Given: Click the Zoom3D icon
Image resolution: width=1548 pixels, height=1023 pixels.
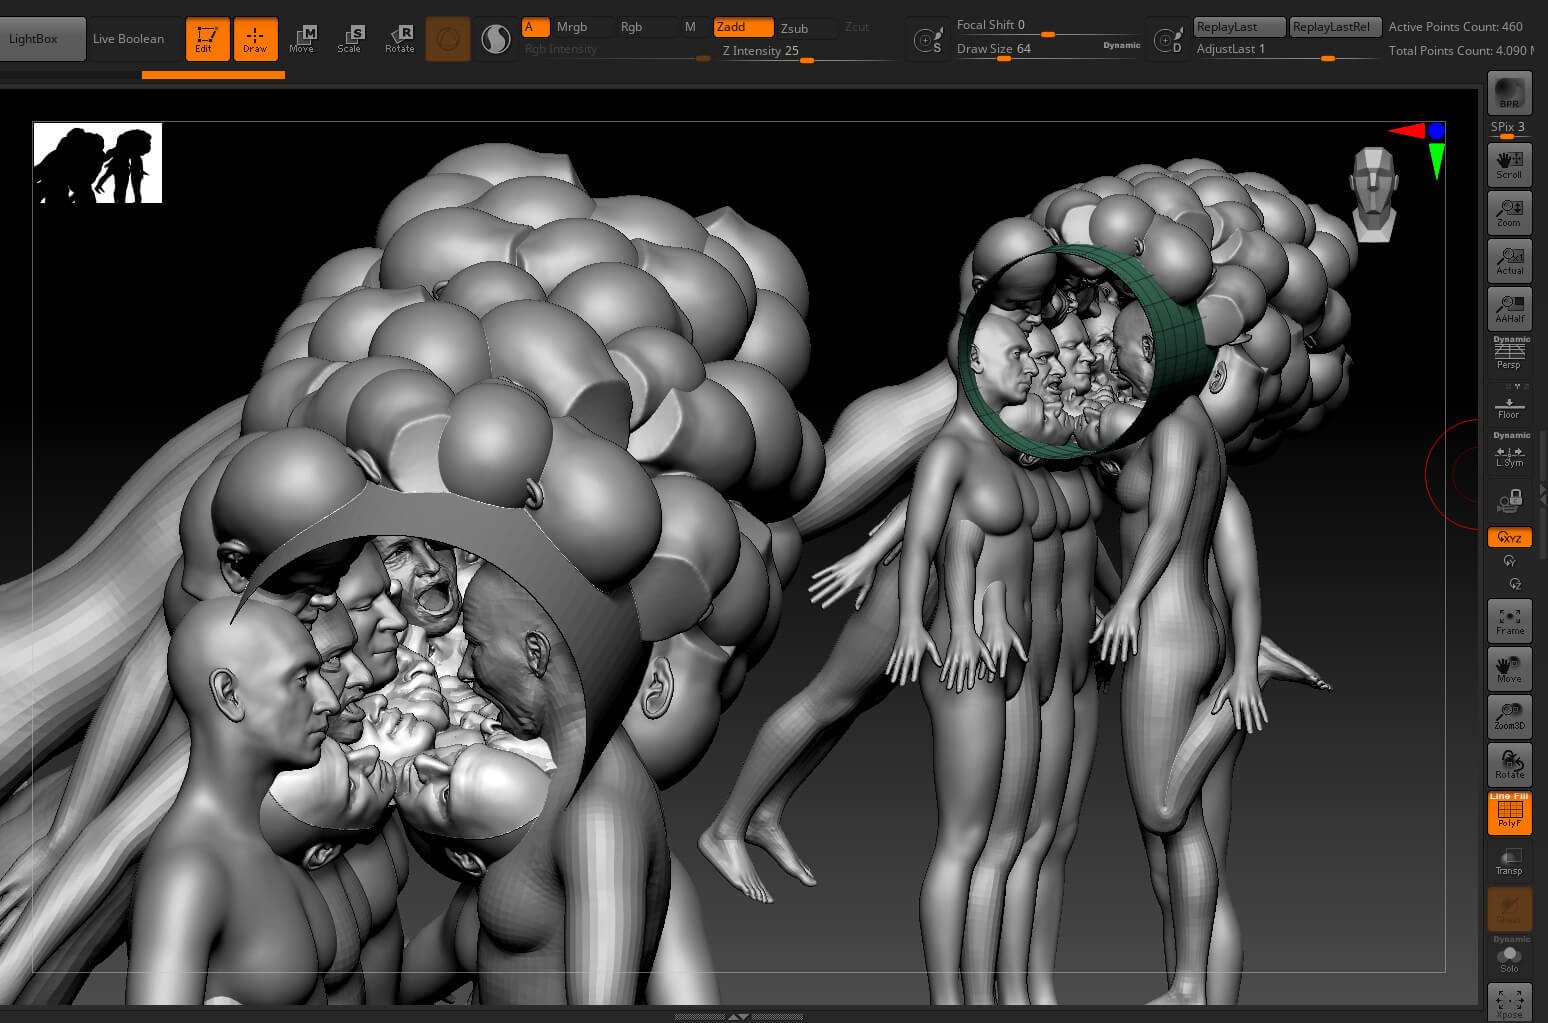Looking at the screenshot, I should point(1509,716).
